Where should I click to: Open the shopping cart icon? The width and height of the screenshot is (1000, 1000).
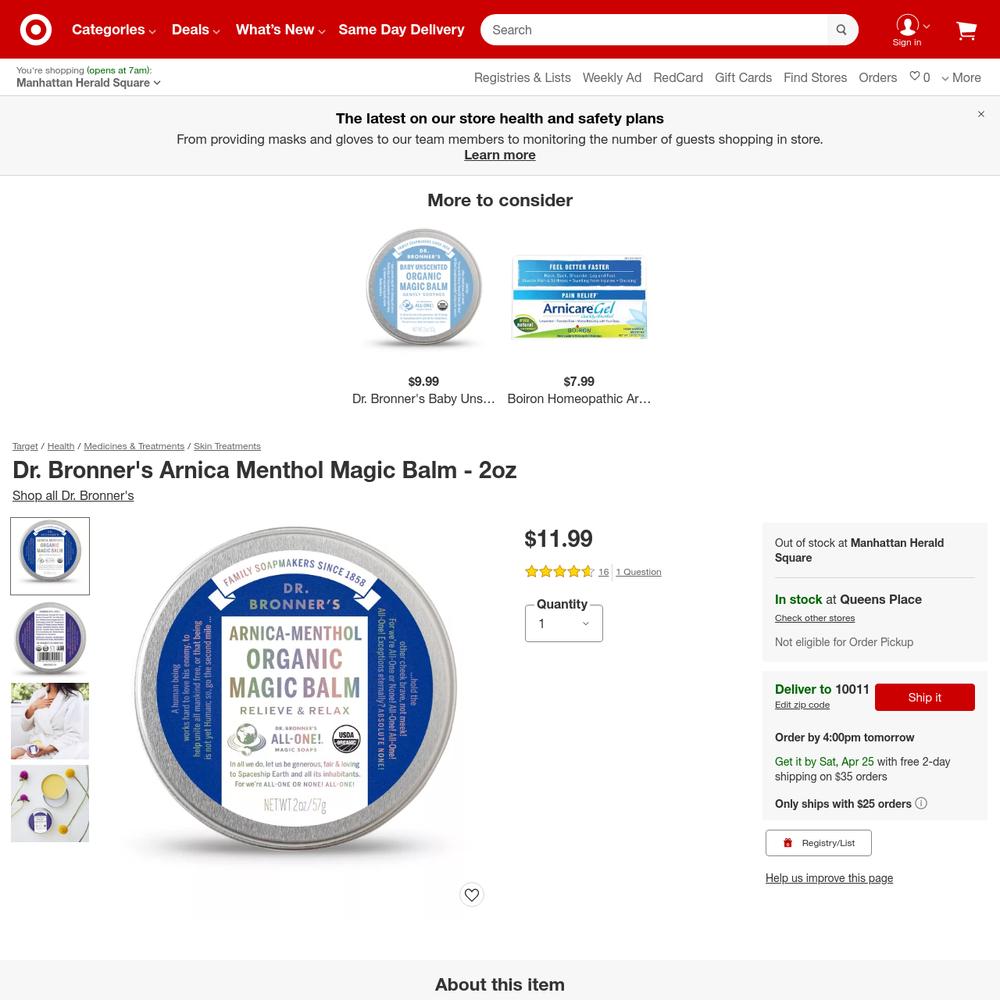point(966,30)
